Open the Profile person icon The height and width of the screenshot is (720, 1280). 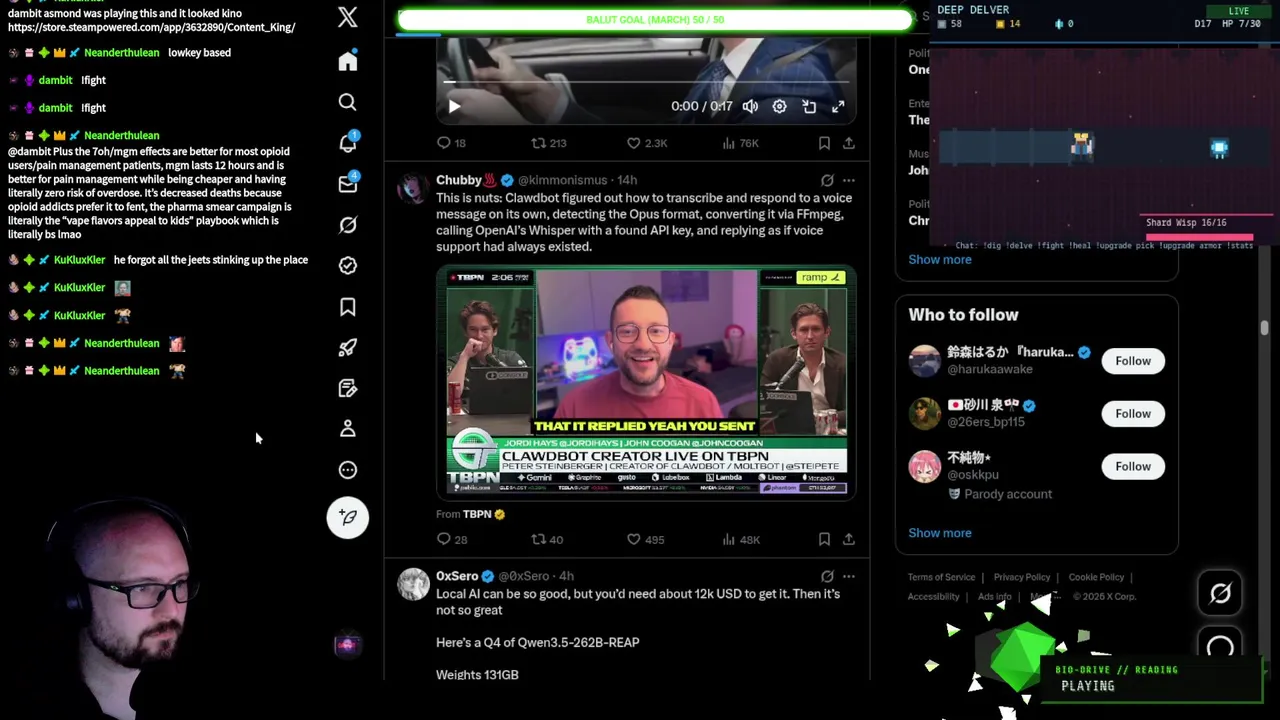348,429
